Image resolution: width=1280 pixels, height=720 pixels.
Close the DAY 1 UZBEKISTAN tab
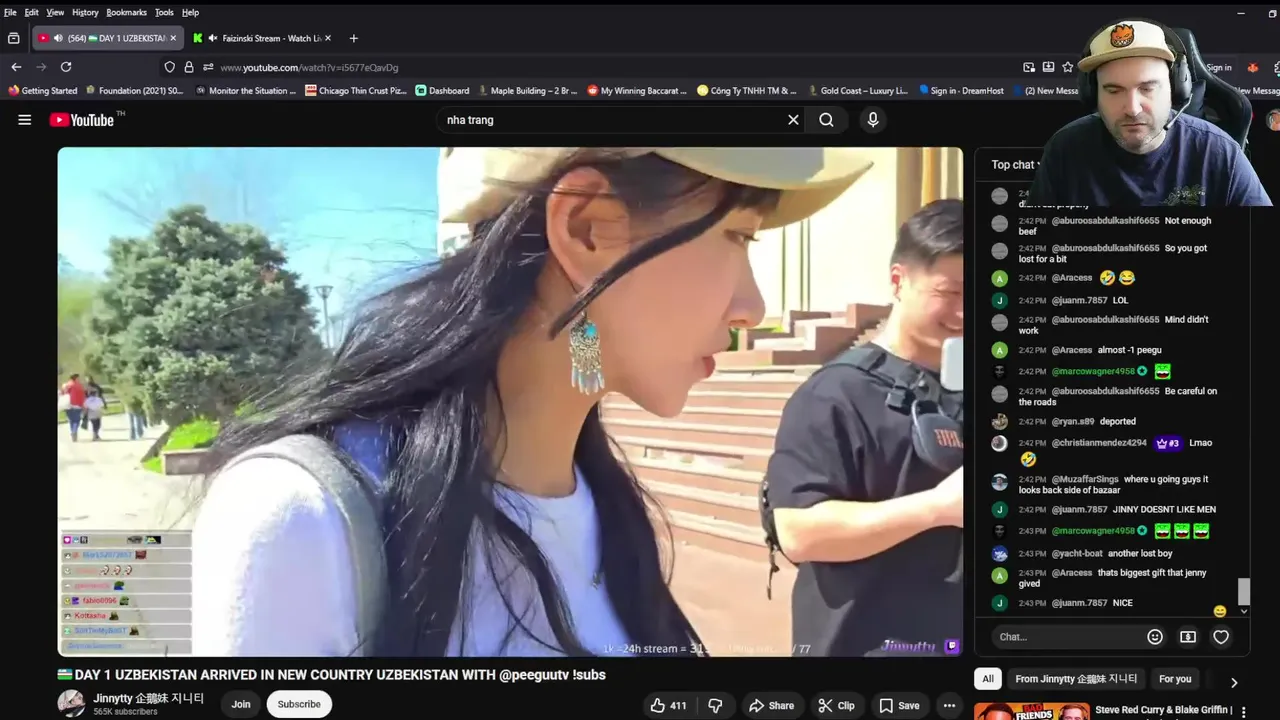point(173,38)
